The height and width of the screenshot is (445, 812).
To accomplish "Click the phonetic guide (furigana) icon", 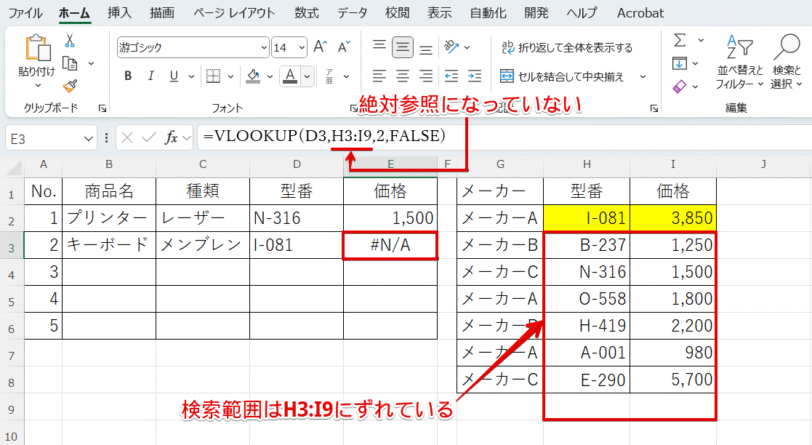I will coord(329,76).
